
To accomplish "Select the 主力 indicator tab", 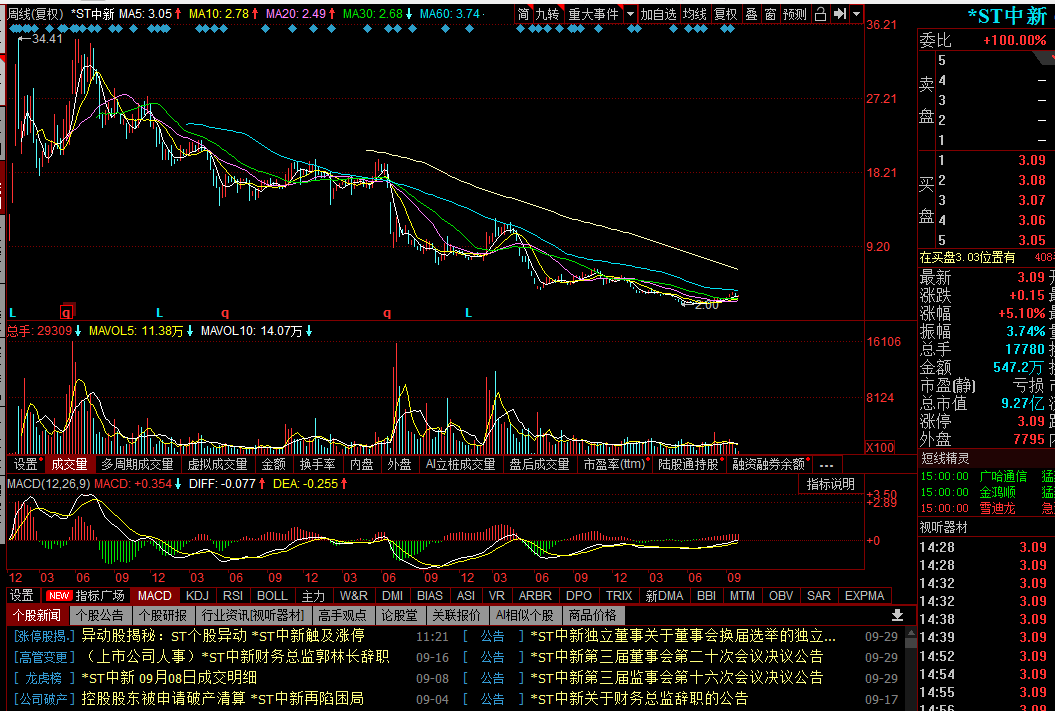I will click(x=313, y=595).
